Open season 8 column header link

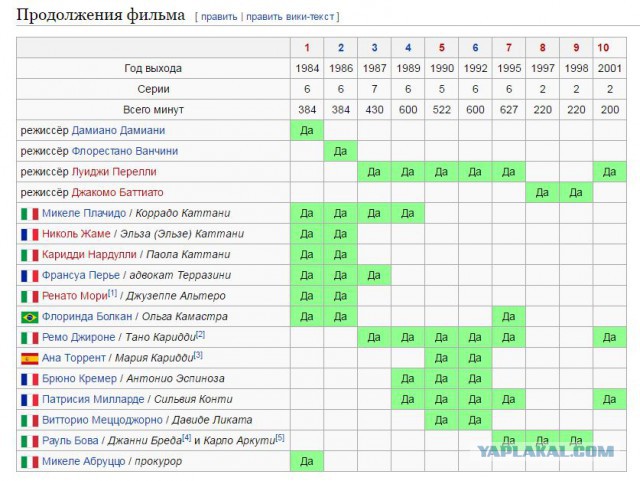[x=542, y=48]
